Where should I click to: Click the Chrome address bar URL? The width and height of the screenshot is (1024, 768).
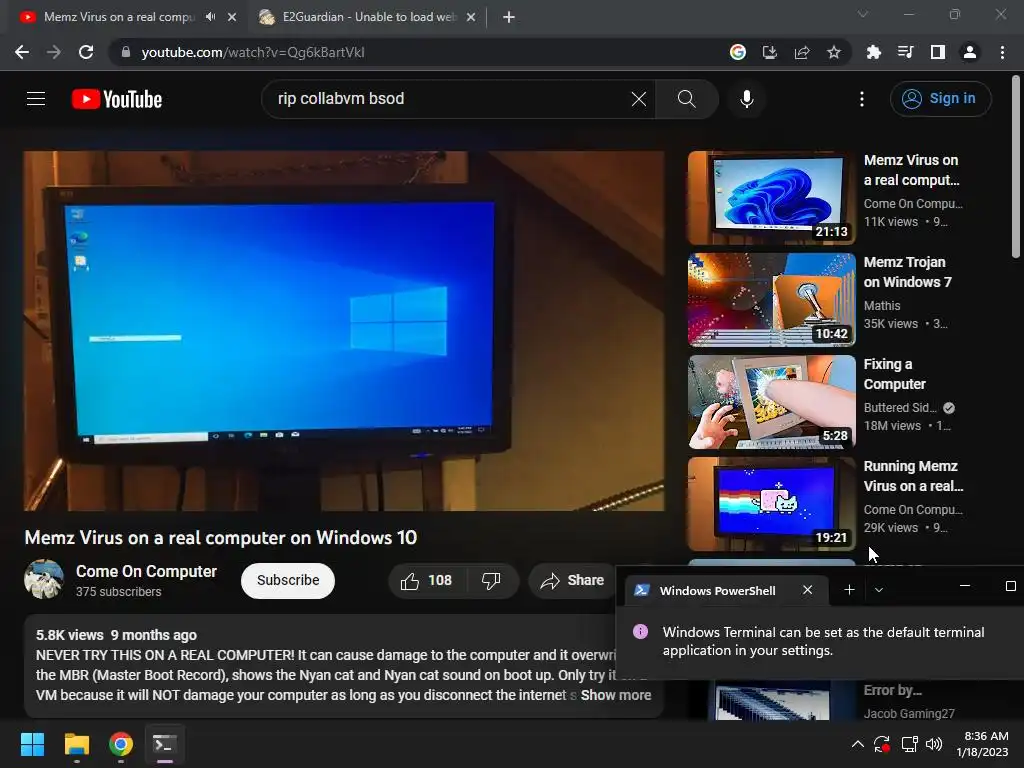[x=253, y=52]
